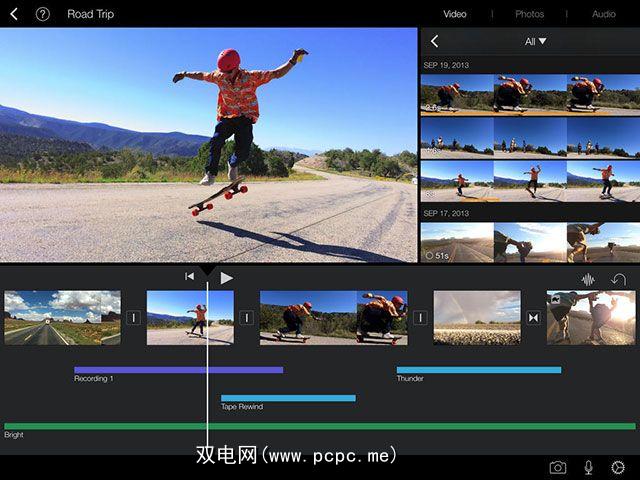Switch to the Audio tab
This screenshot has width=640, height=480.
coord(604,14)
